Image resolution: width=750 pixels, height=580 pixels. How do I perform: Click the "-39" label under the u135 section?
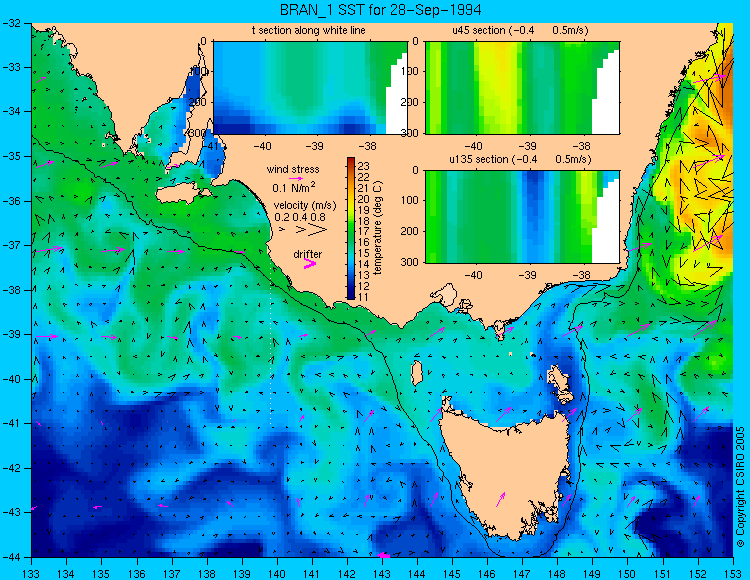pyautogui.click(x=526, y=275)
